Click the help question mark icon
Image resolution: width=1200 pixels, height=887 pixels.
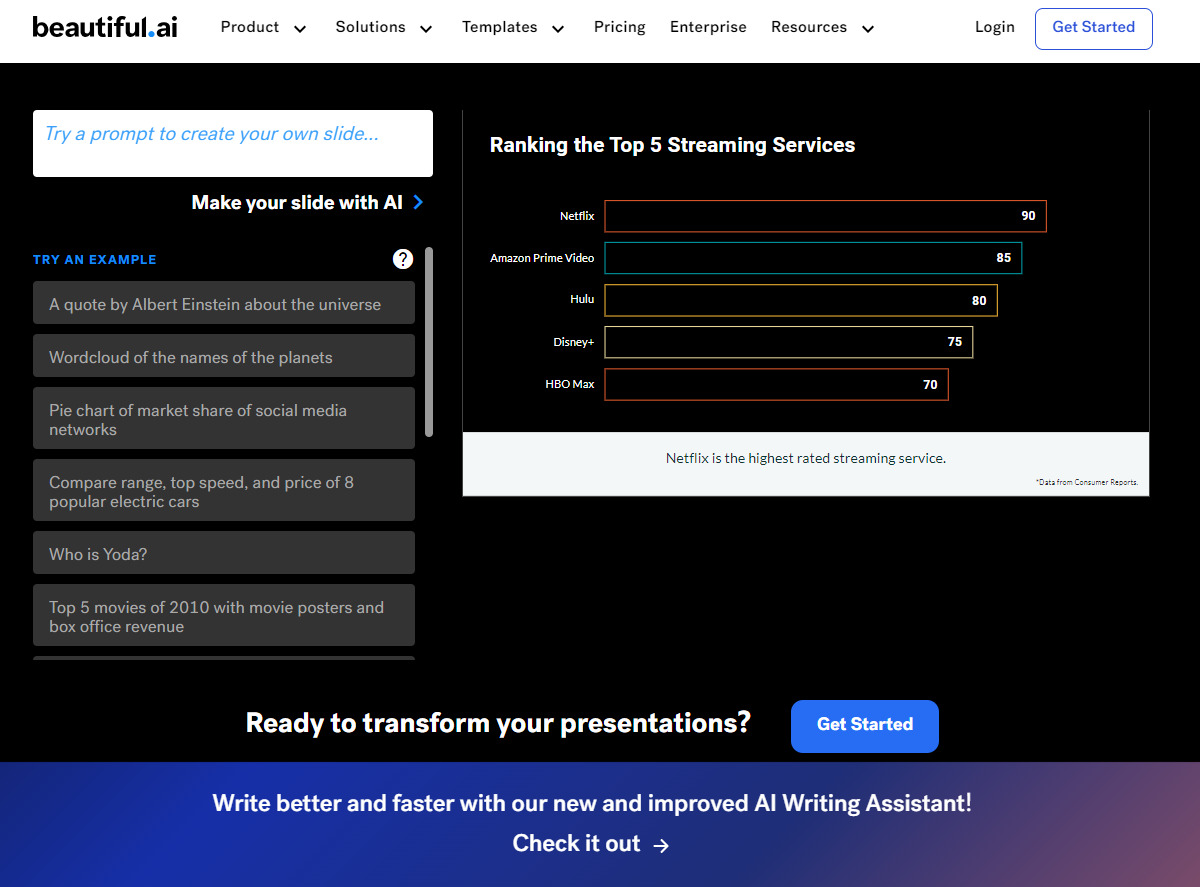(x=403, y=259)
